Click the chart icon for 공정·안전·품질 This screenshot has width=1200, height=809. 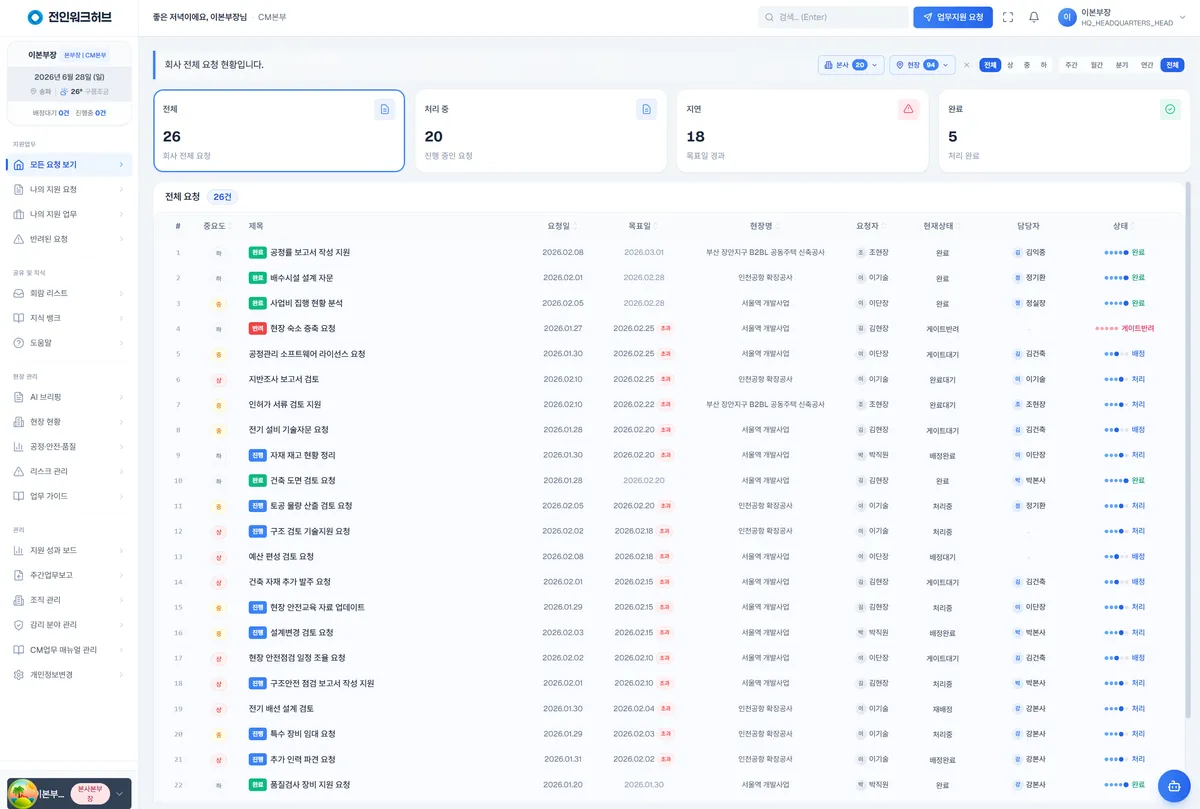(x=19, y=446)
